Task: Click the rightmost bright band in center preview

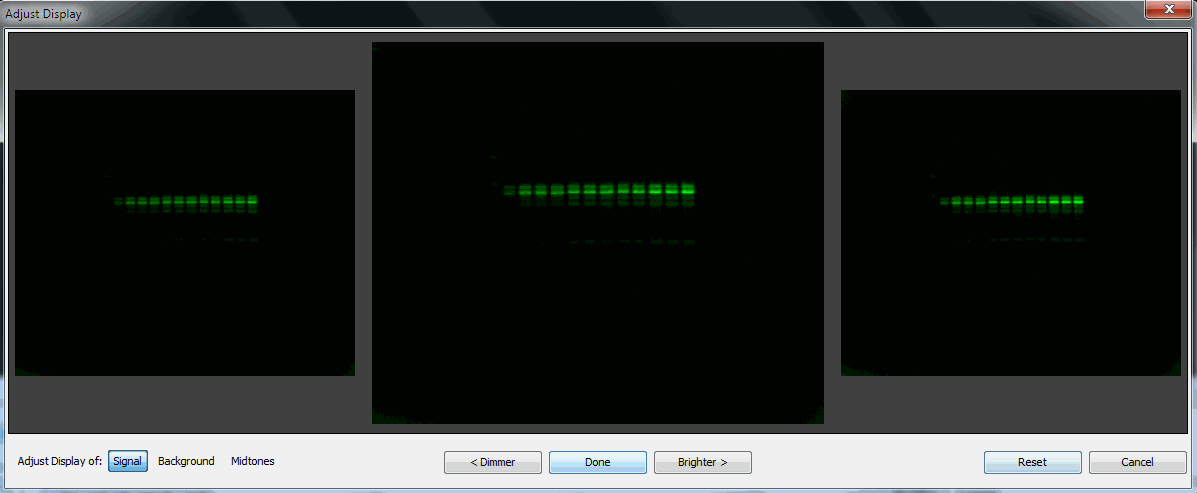Action: (x=687, y=188)
